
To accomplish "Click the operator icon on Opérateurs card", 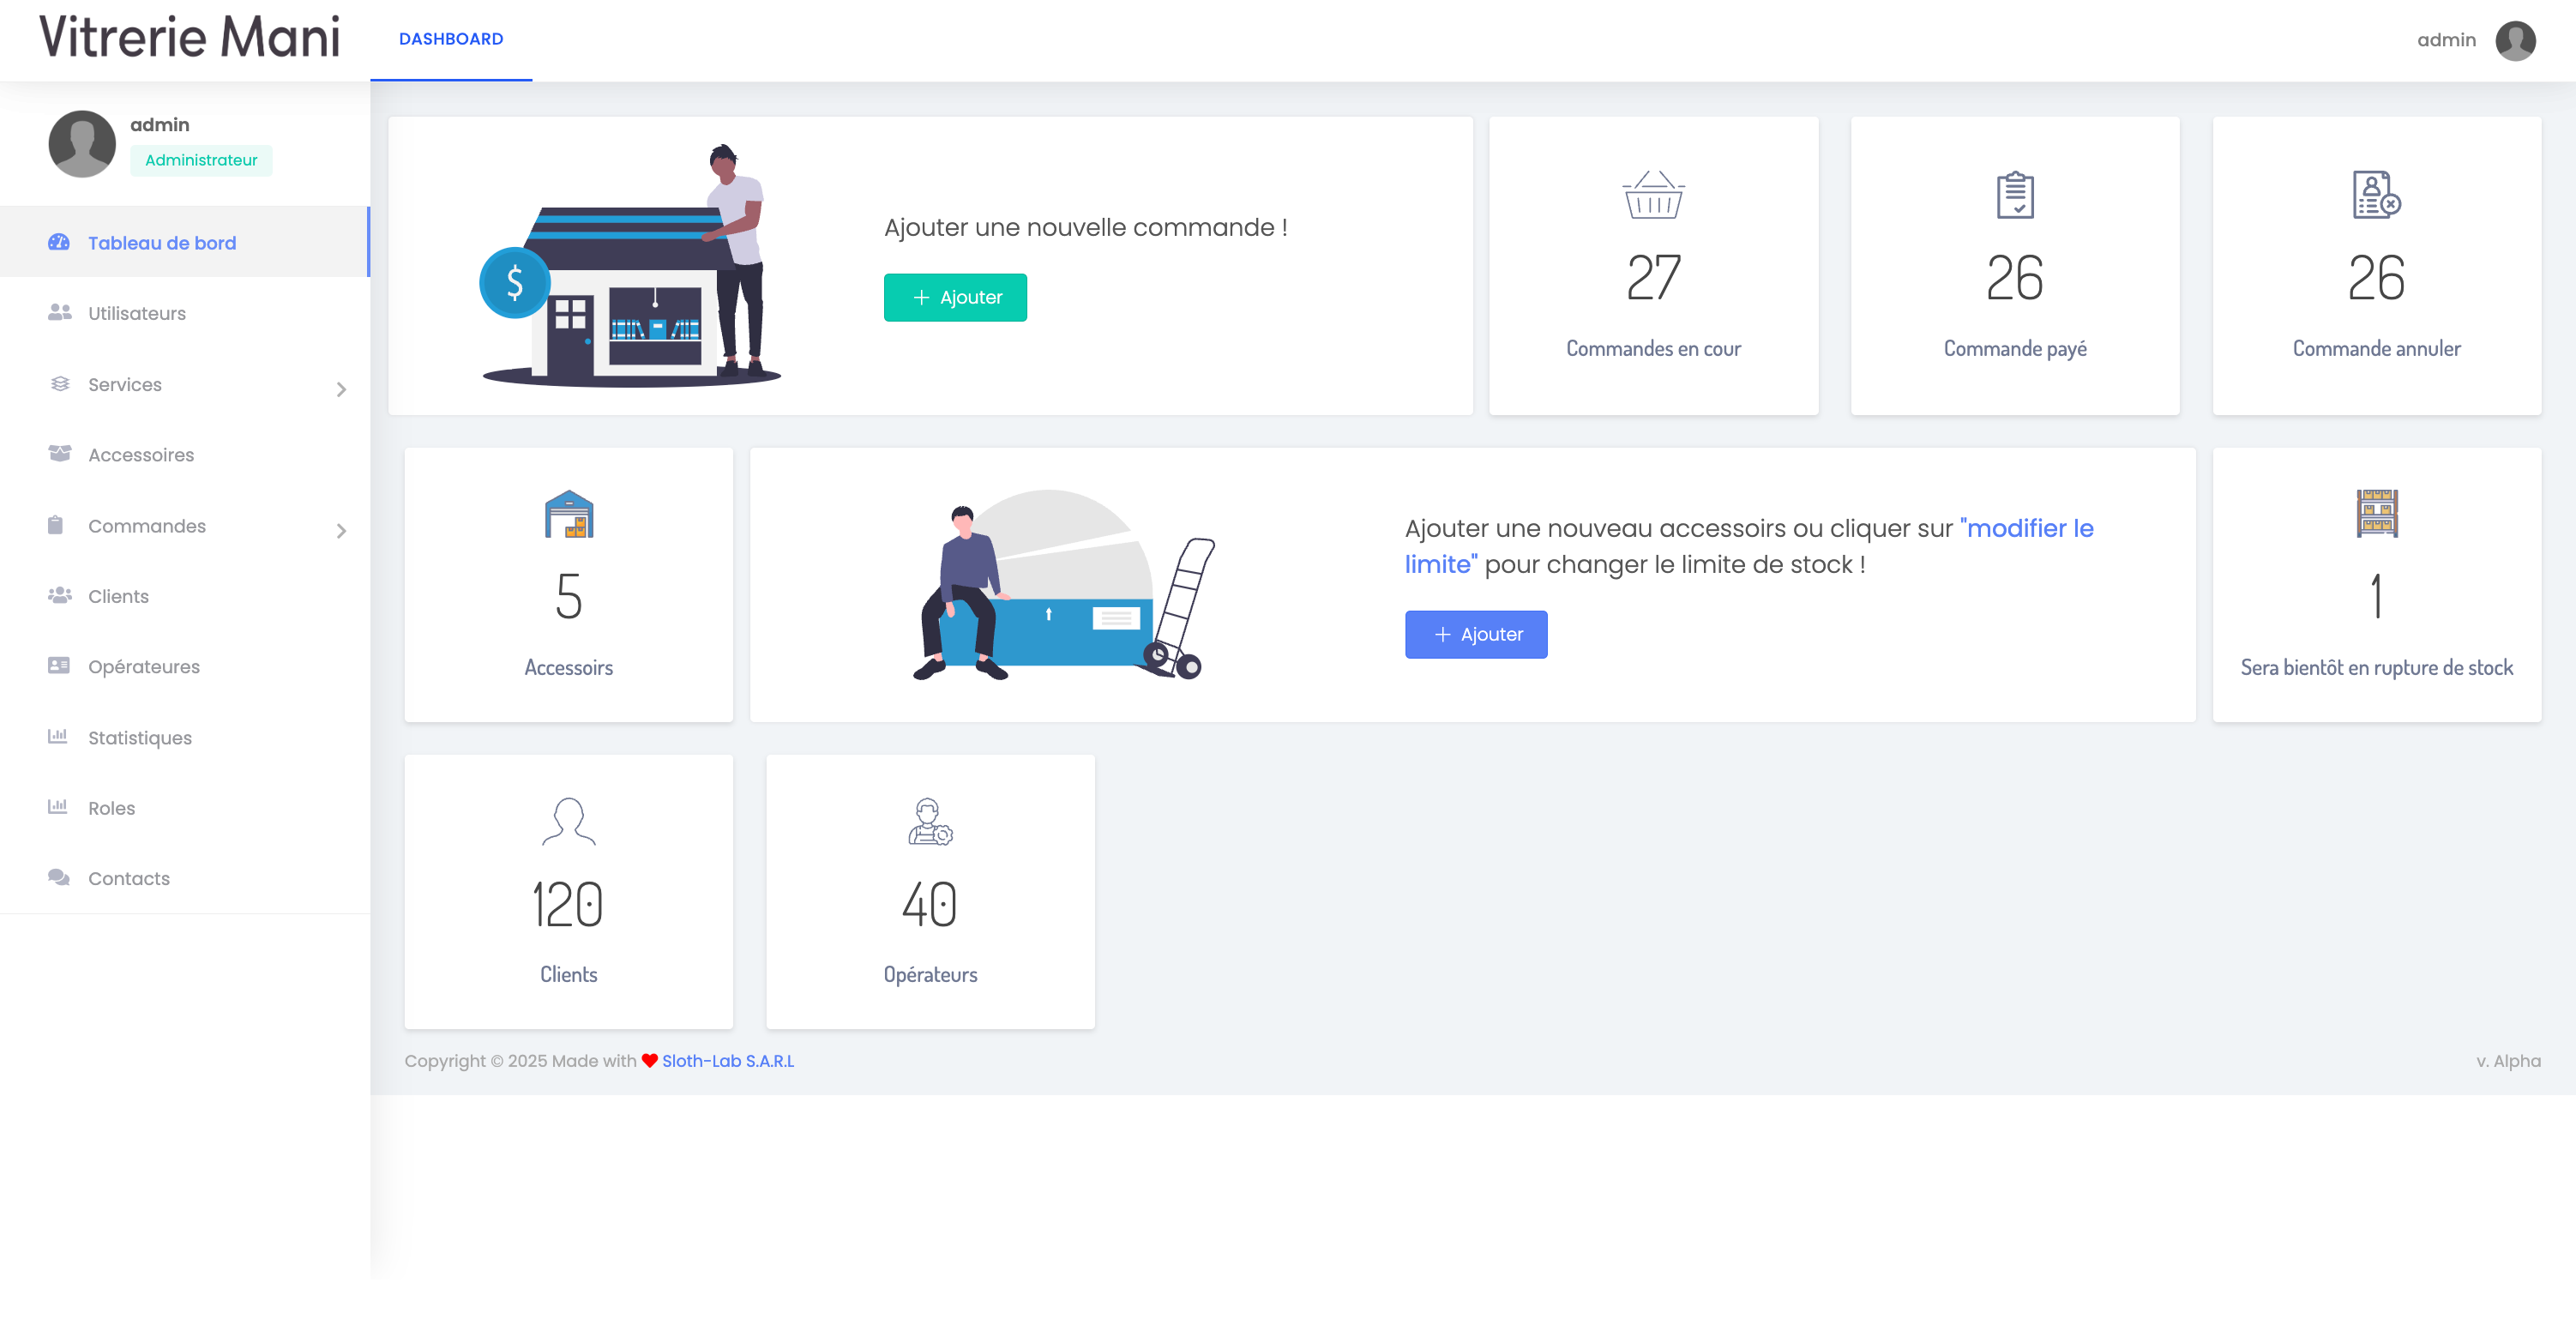I will click(x=930, y=821).
